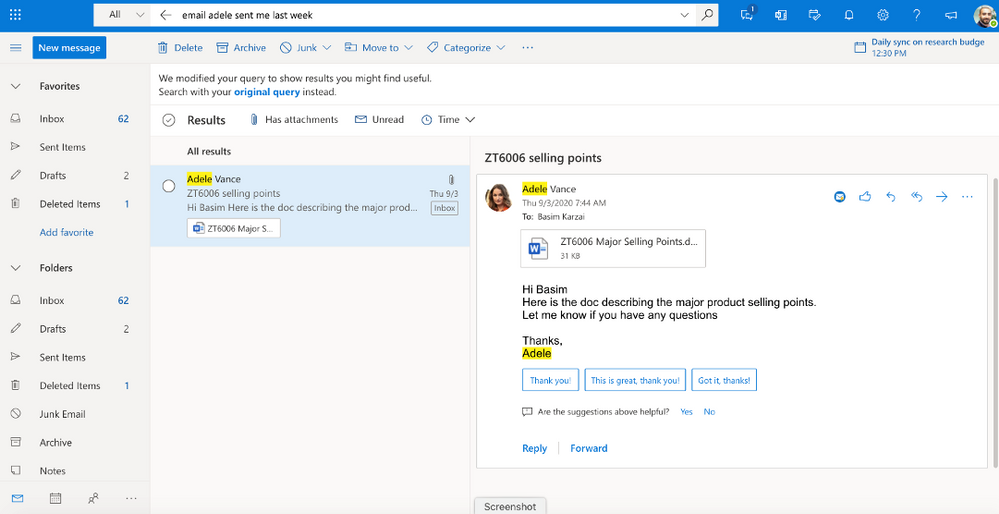Mark the message as Junk
This screenshot has height=514, width=999.
tap(299, 48)
